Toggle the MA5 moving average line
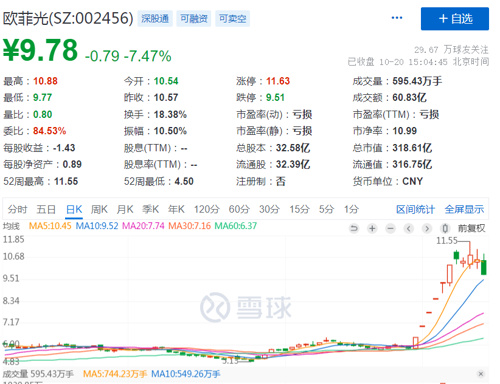The width and height of the screenshot is (500, 384). [50, 226]
